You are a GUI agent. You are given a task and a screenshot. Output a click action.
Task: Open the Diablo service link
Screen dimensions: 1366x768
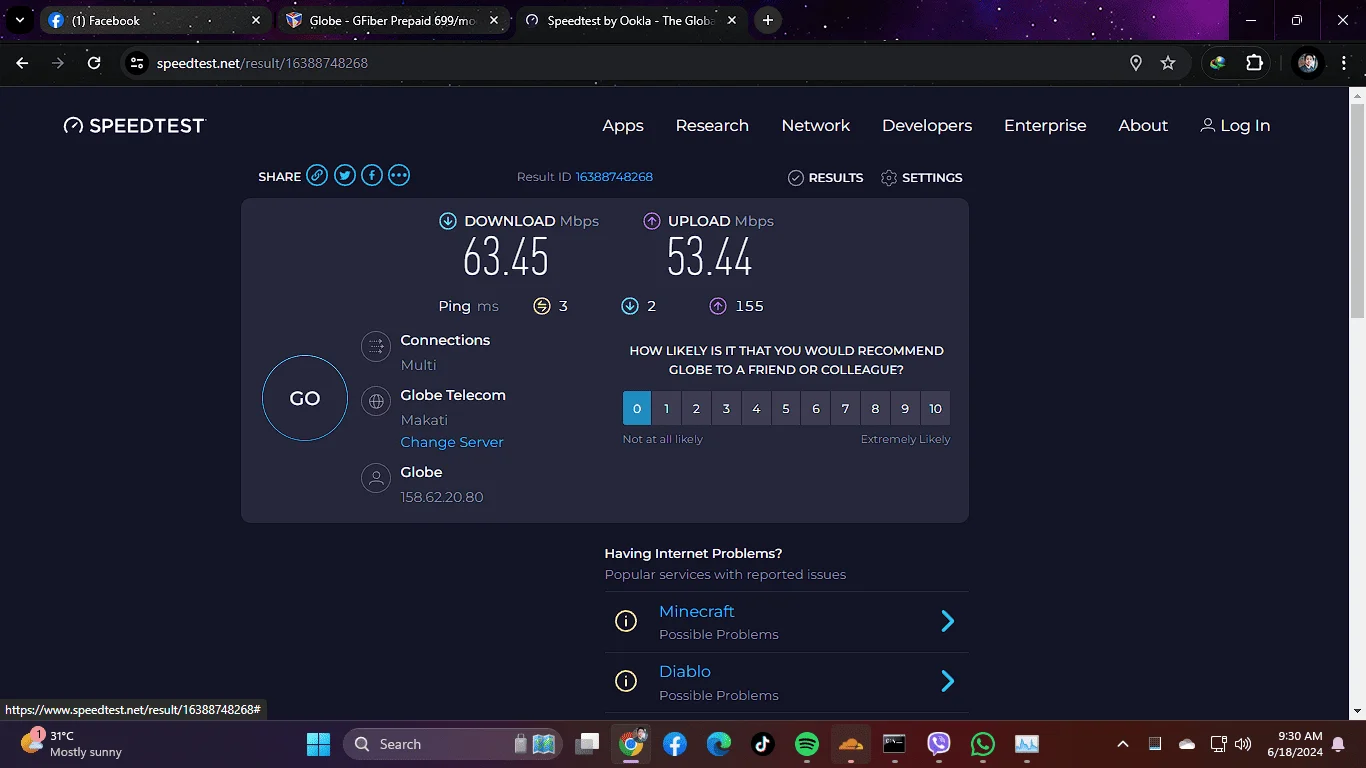[x=685, y=671]
